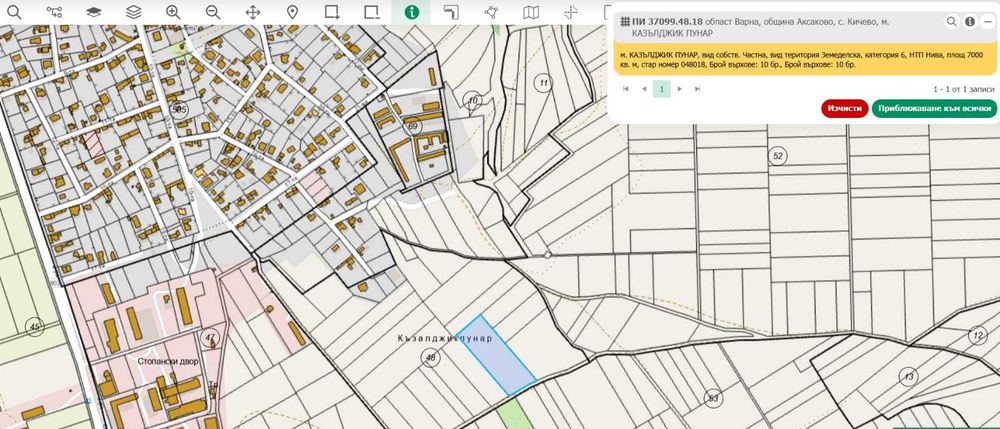Select the pan (four-arrow) tool
This screenshot has height=429, width=1000.
click(253, 12)
